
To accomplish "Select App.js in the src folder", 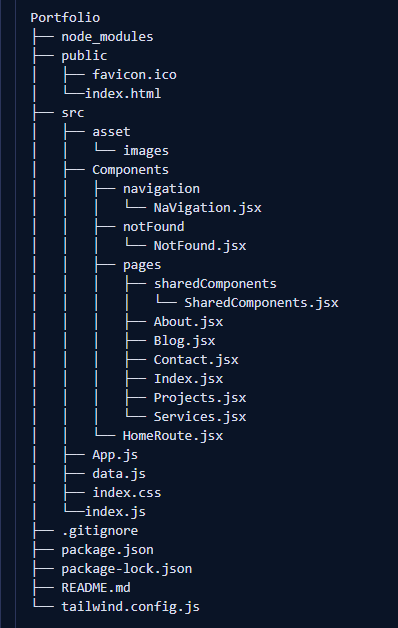I will [115, 455].
